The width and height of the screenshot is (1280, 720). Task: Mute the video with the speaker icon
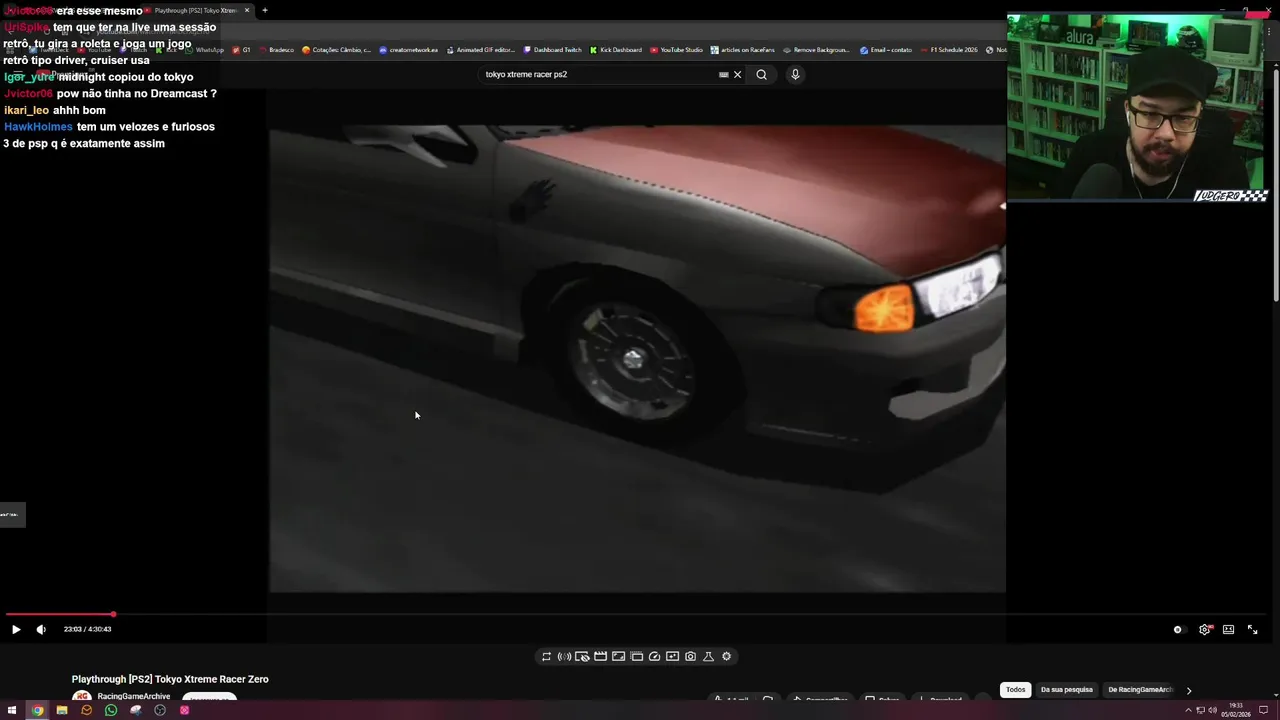coord(41,629)
